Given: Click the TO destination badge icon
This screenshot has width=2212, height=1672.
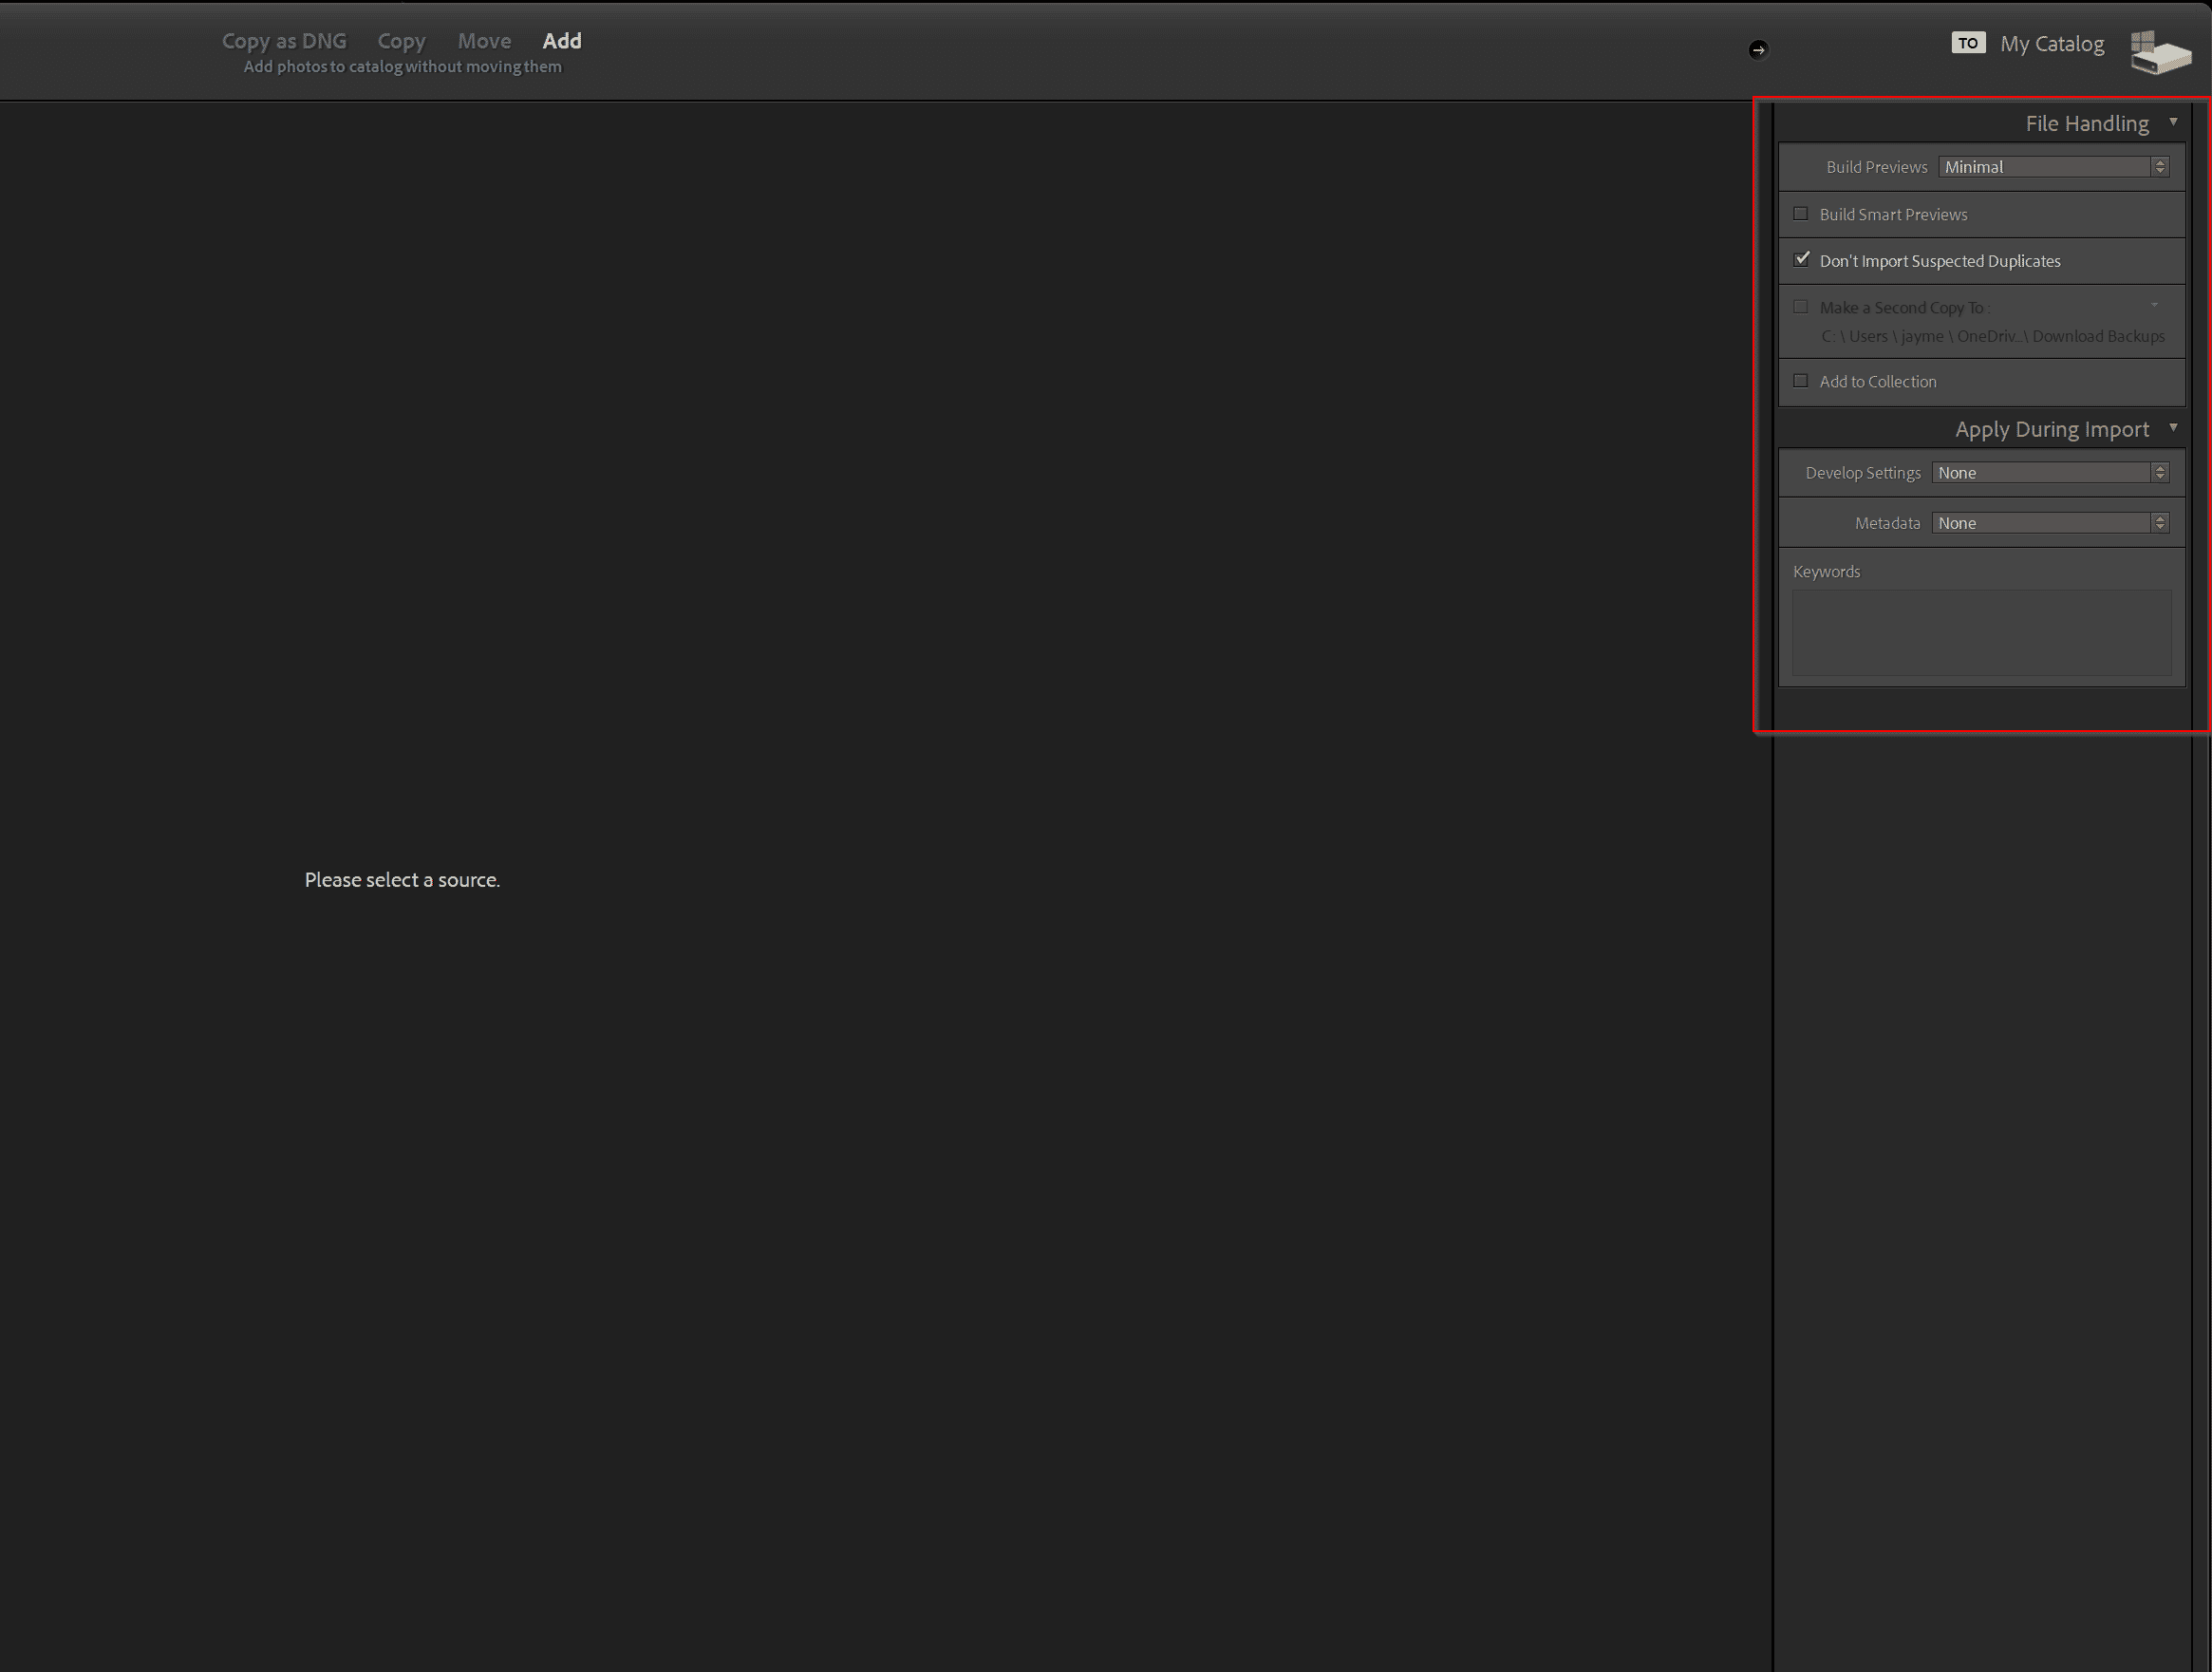Looking at the screenshot, I should (1968, 42).
